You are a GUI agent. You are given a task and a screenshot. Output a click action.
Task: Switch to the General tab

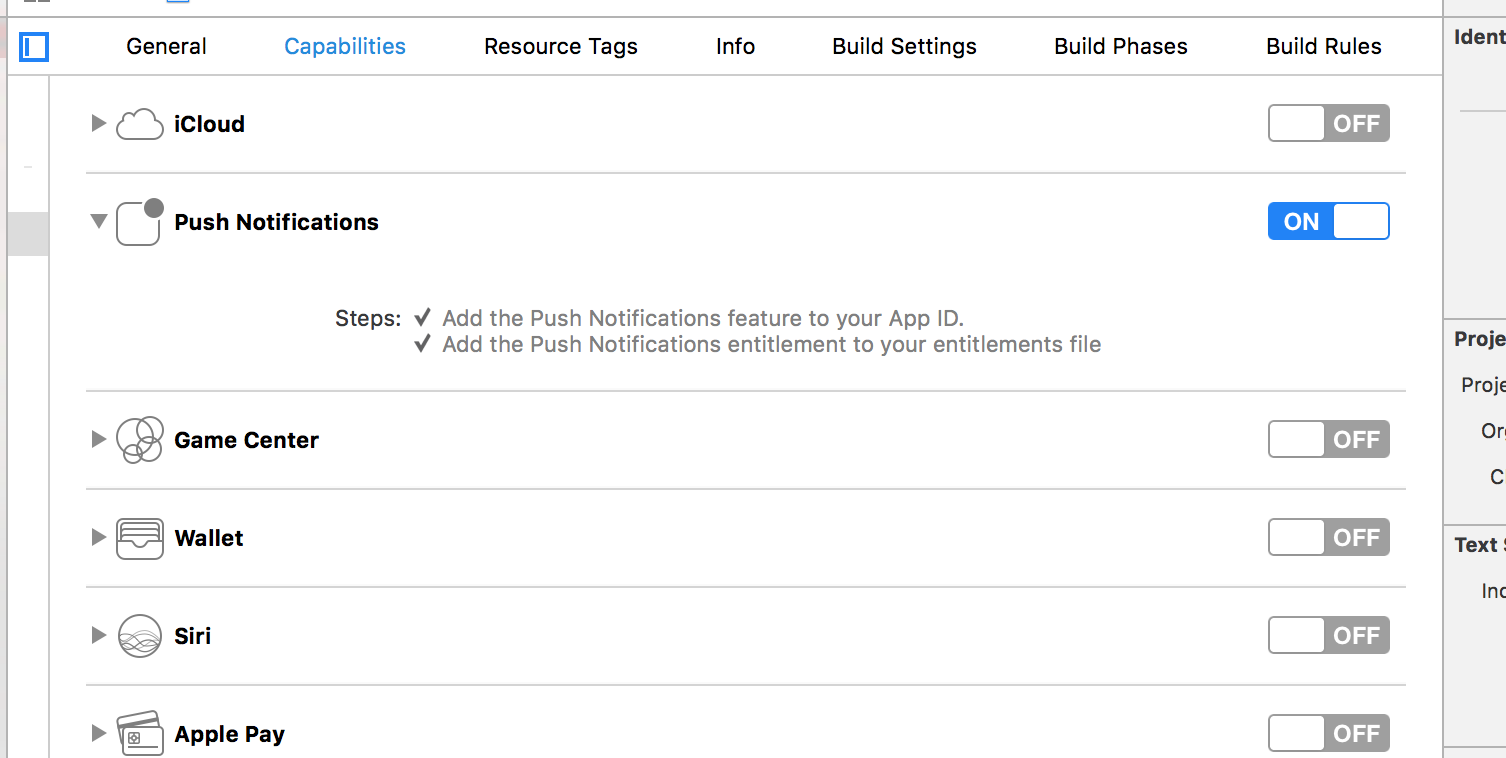(x=165, y=46)
